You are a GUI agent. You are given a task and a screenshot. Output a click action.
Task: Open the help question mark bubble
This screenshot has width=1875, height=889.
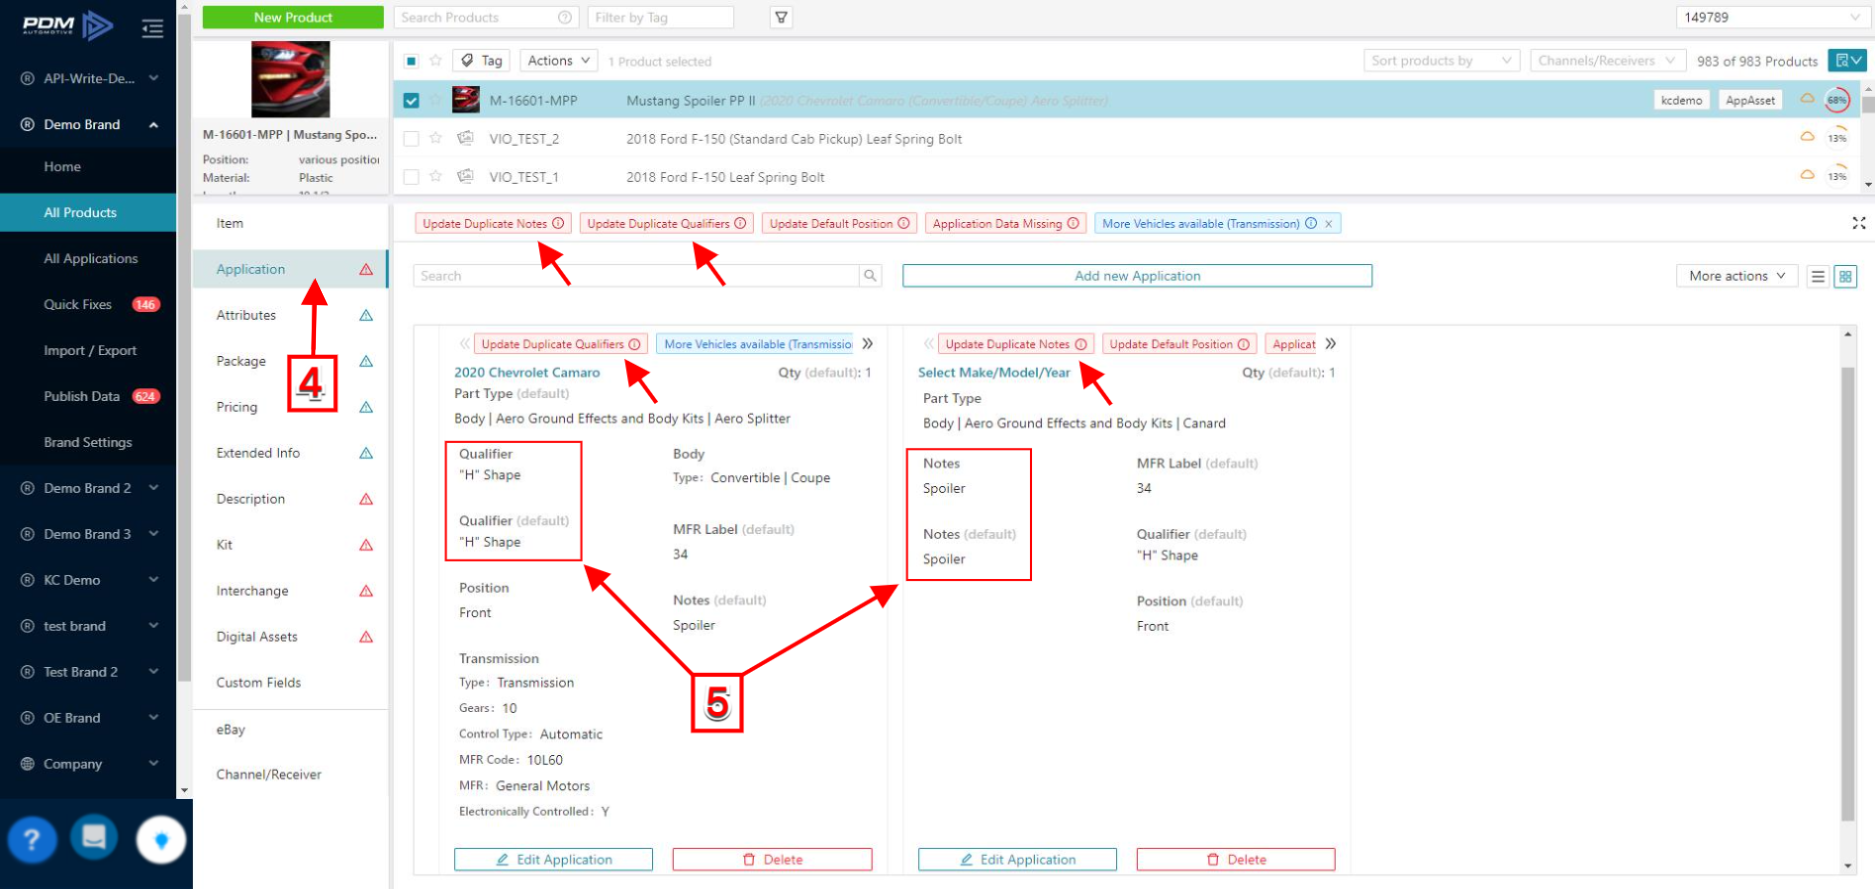pyautogui.click(x=32, y=838)
